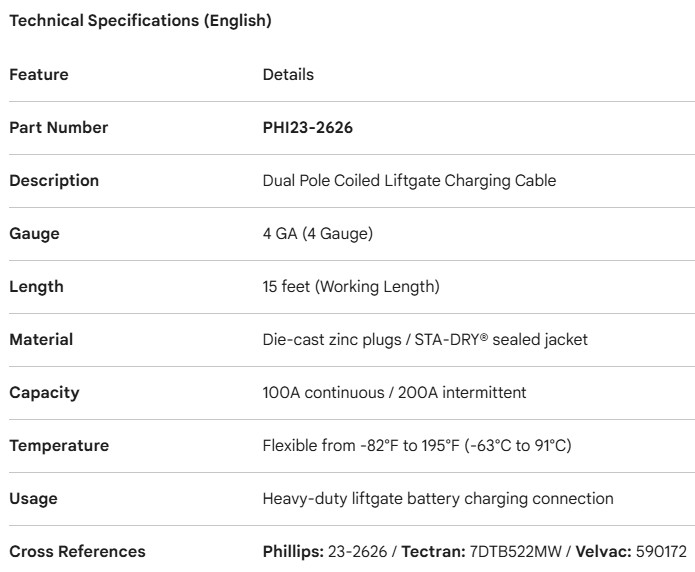Select the 4 GA (4 Gauge) value
This screenshot has width=695, height=572.
[x=317, y=234]
